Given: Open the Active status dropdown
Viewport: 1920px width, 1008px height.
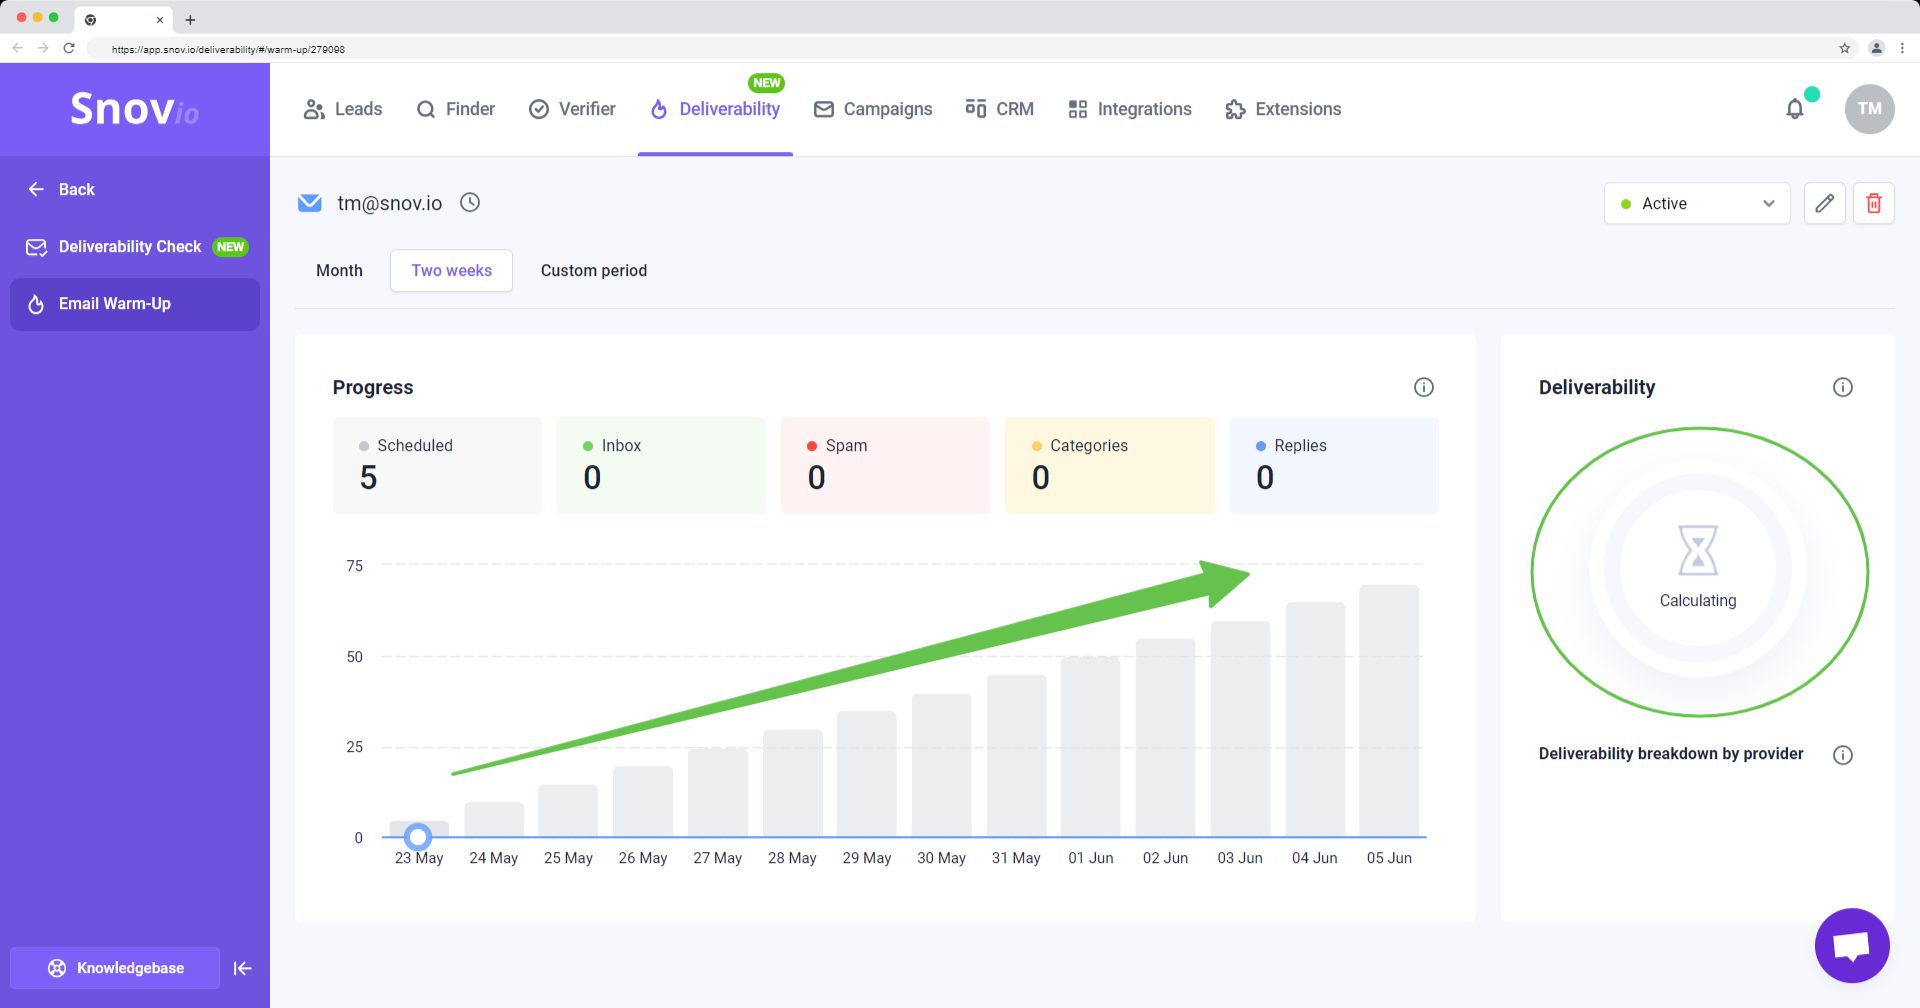Looking at the screenshot, I should click(1696, 204).
